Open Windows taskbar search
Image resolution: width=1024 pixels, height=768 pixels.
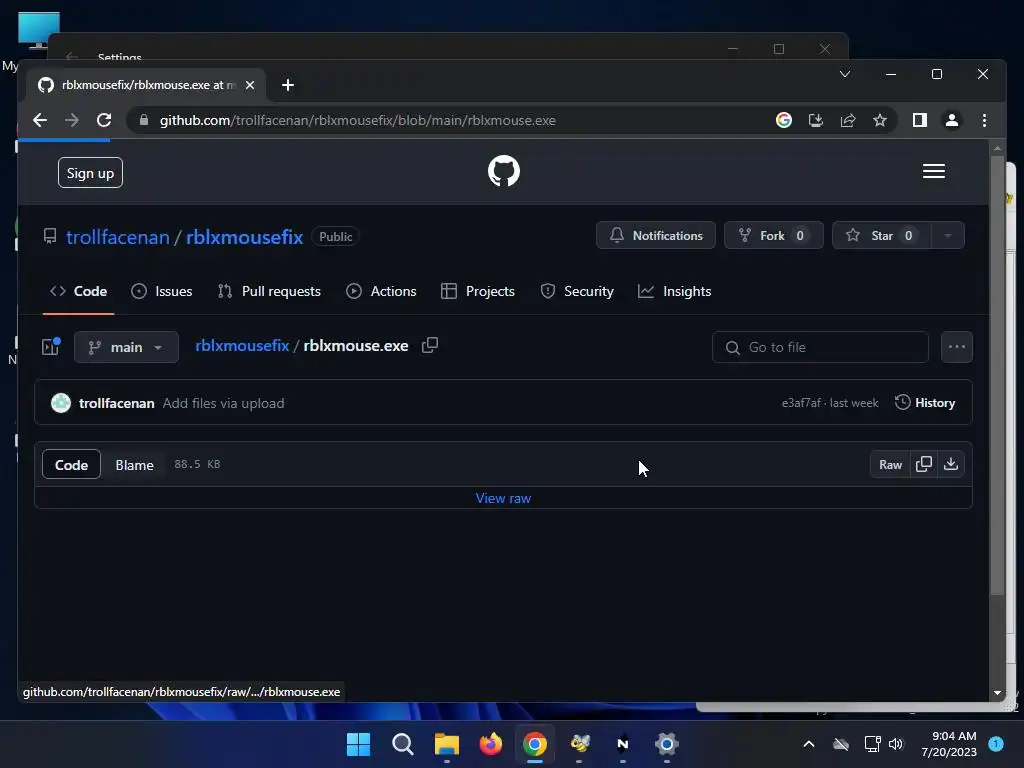[402, 744]
